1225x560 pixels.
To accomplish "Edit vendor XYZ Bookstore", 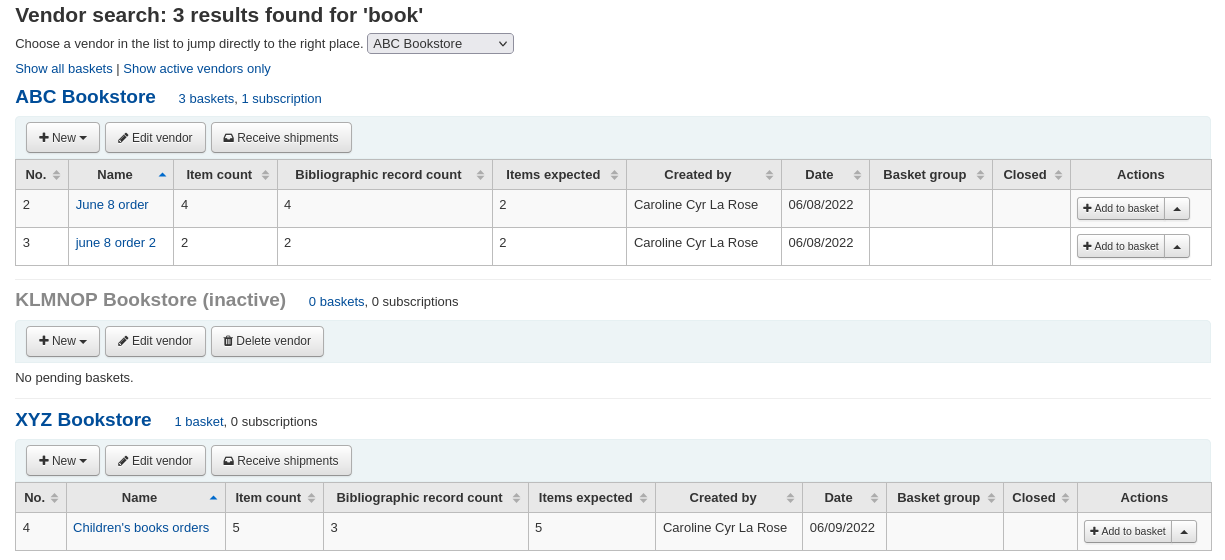I will (x=155, y=461).
